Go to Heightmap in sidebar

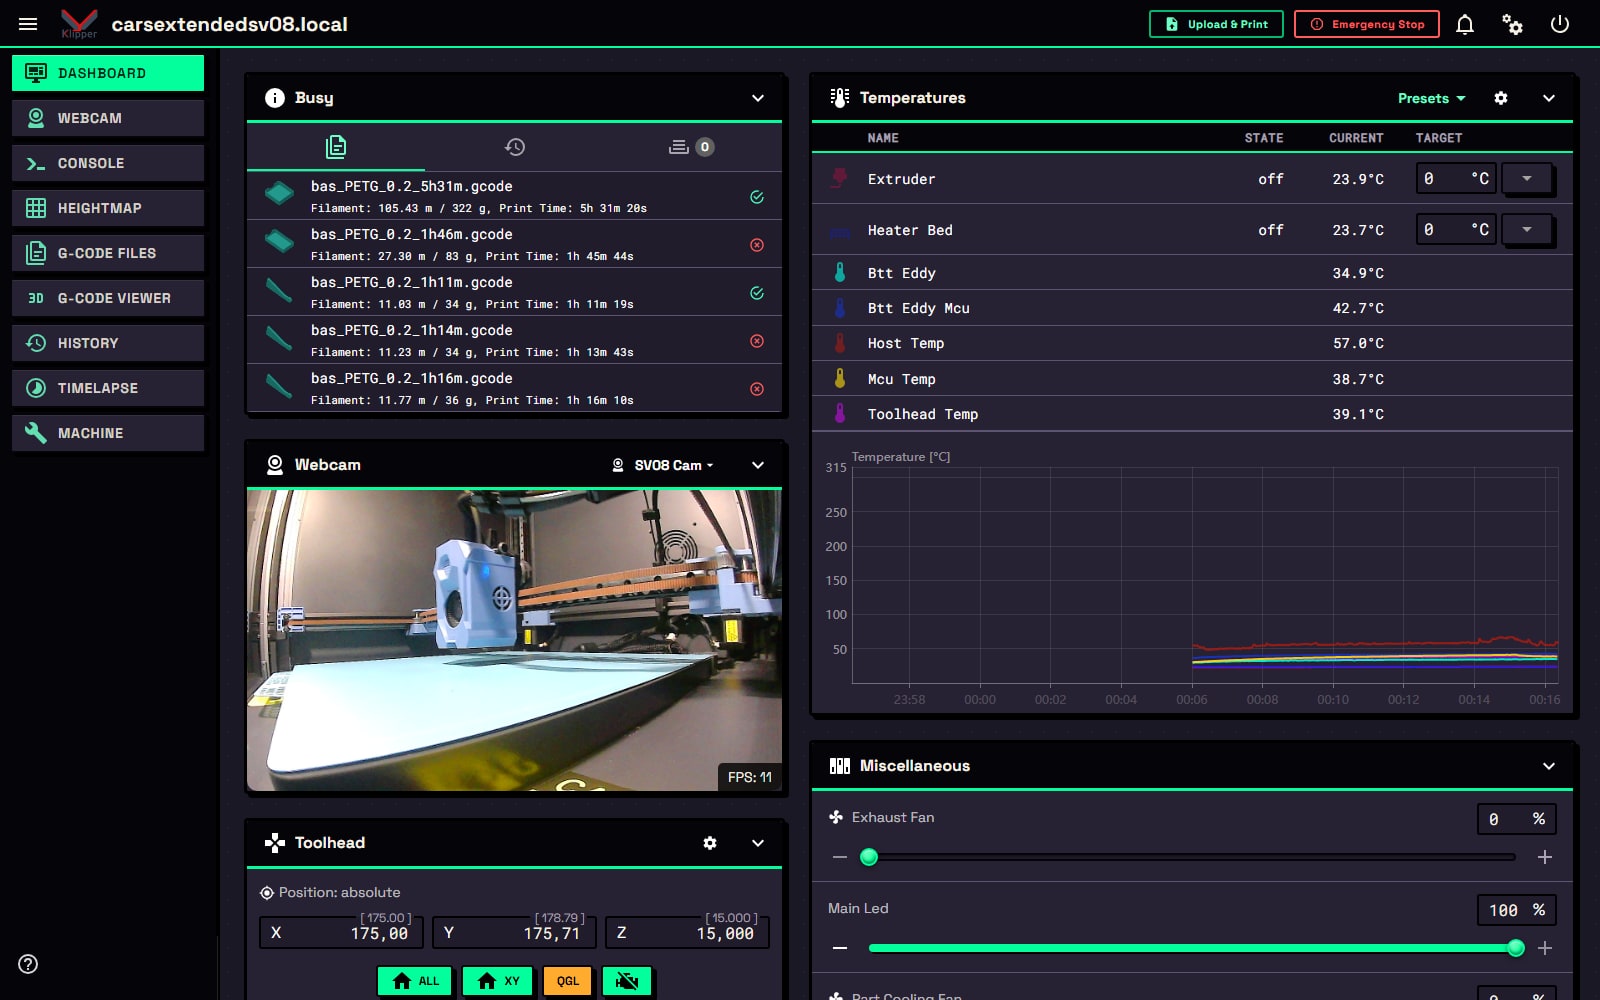click(x=108, y=208)
